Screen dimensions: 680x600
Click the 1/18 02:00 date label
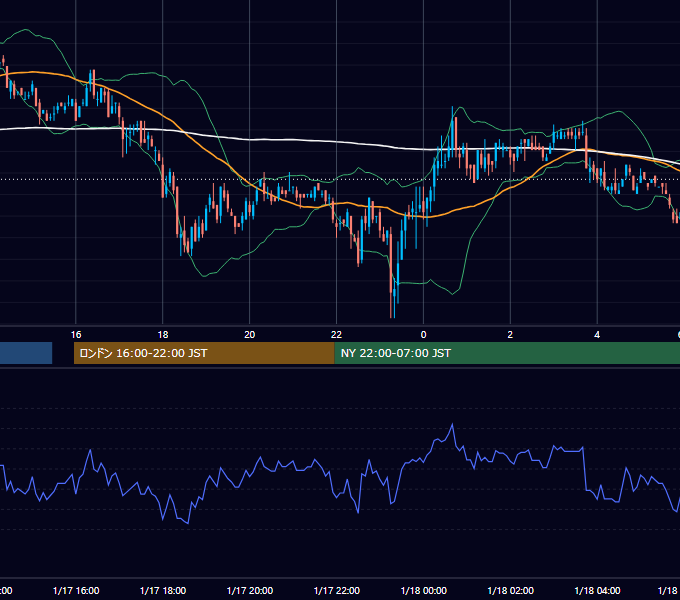click(510, 590)
